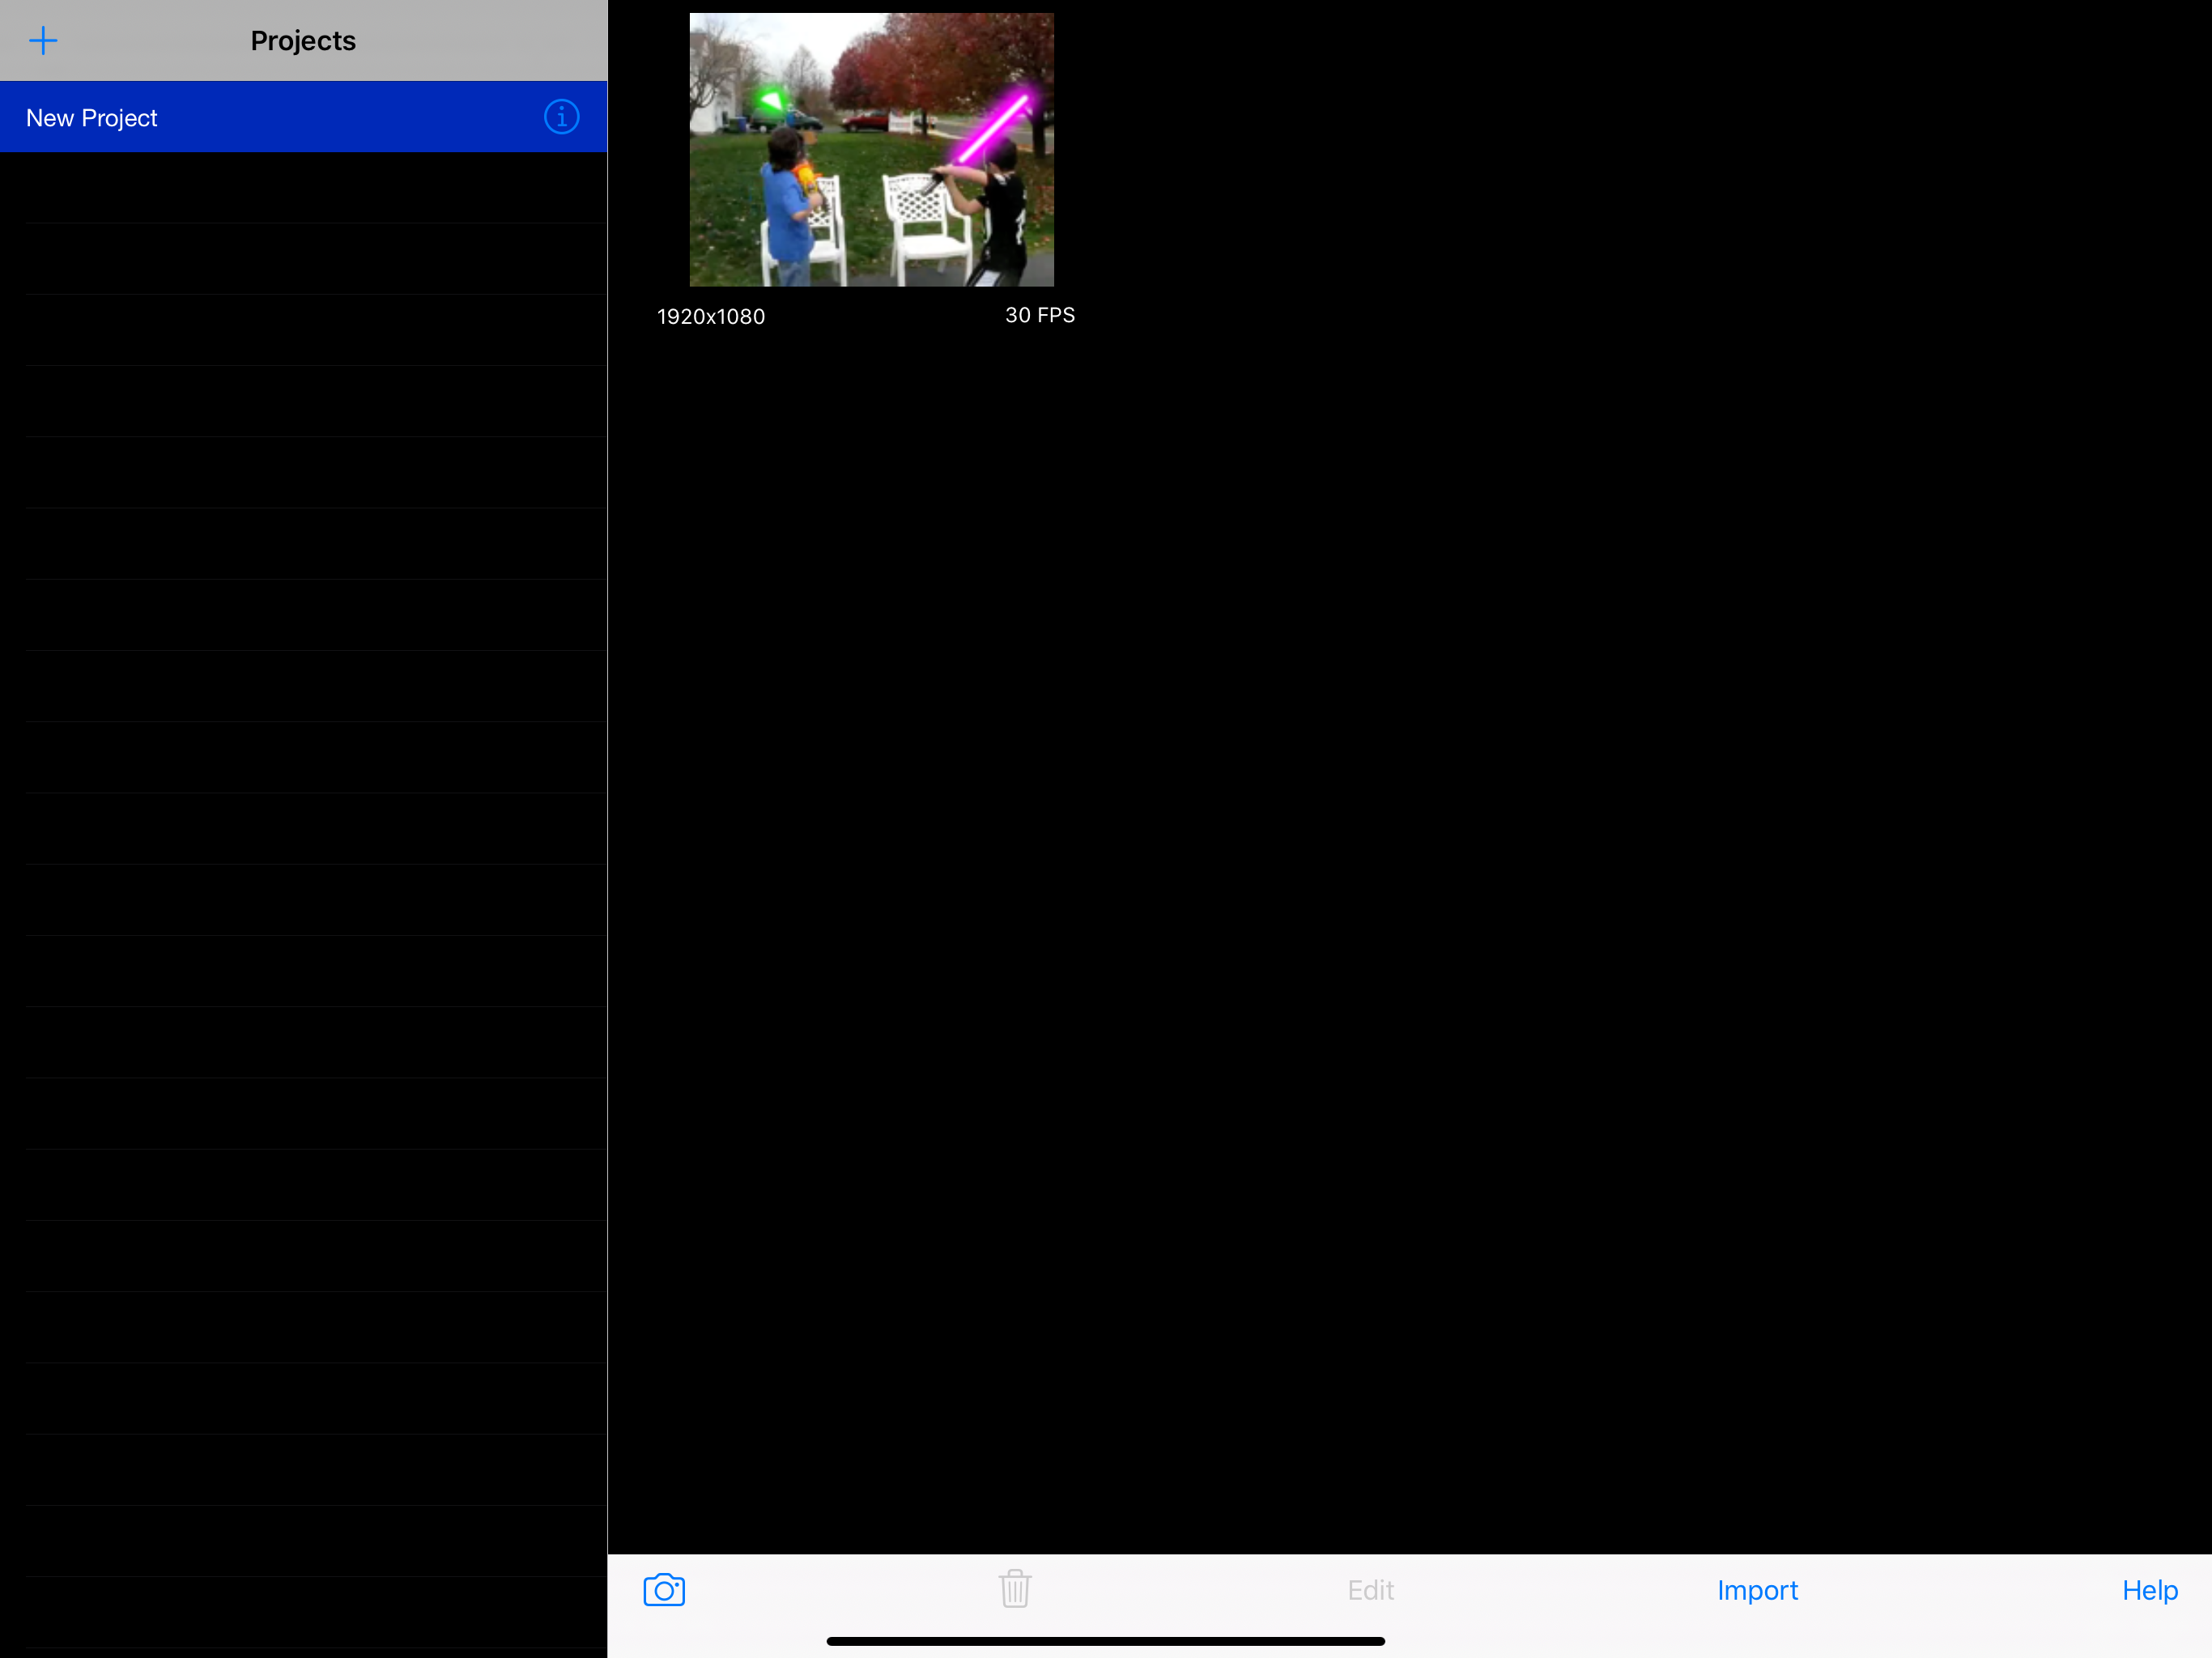Image resolution: width=2212 pixels, height=1658 pixels.
Task: Tap the camera icon to record video
Action: [664, 1590]
